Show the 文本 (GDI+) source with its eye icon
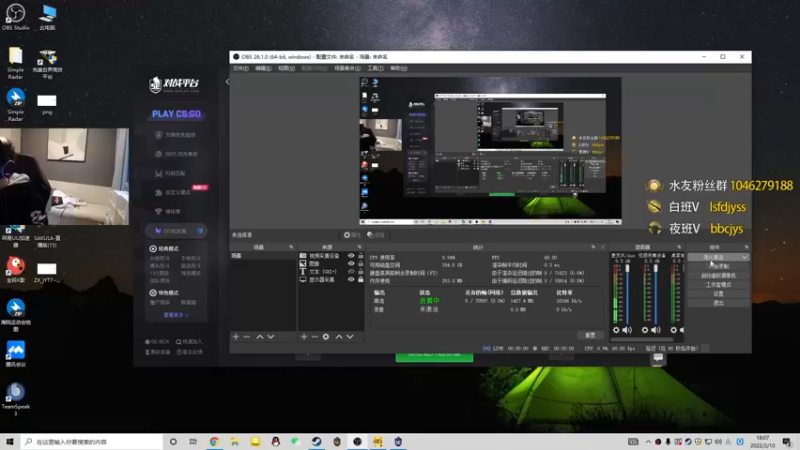This screenshot has height=450, width=800. pos(351,272)
